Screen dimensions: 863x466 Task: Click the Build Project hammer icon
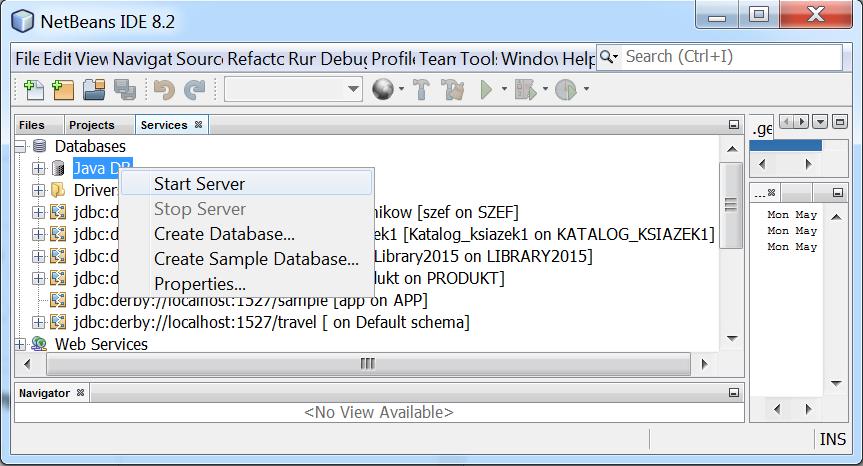[x=421, y=89]
